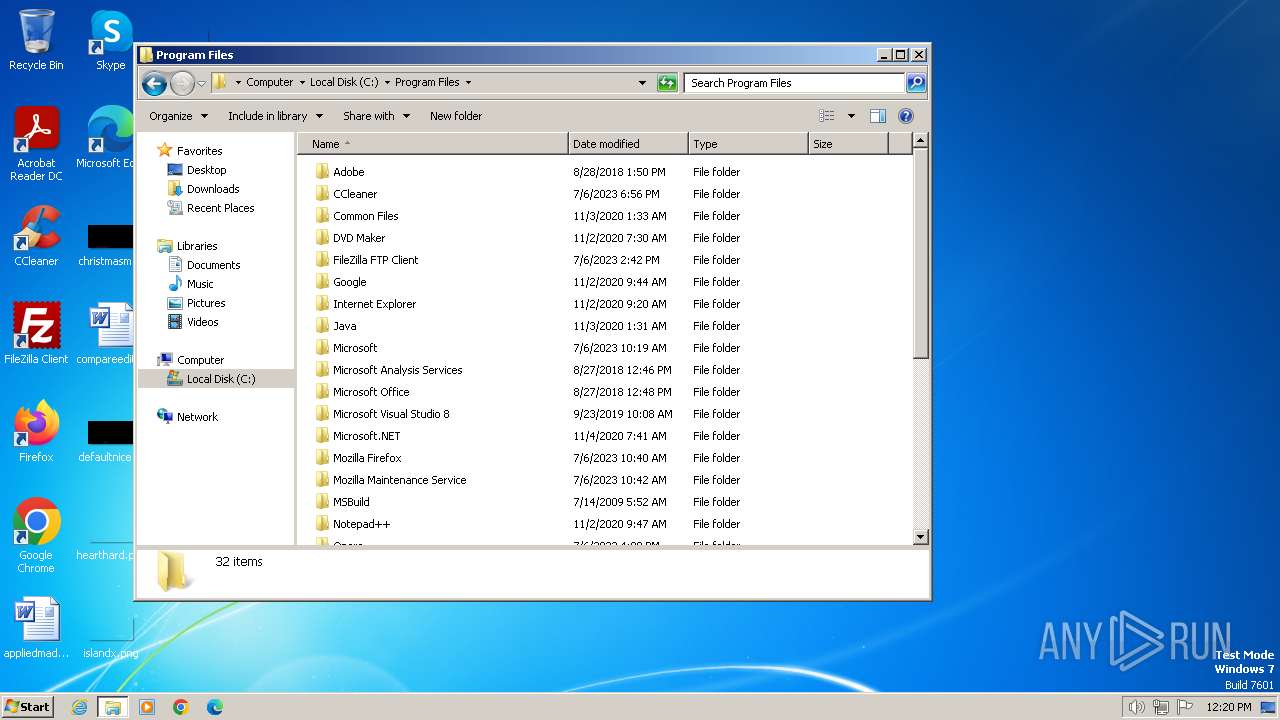Select the Microsoft Analysis Services folder
This screenshot has width=1280, height=720.
[397, 370]
